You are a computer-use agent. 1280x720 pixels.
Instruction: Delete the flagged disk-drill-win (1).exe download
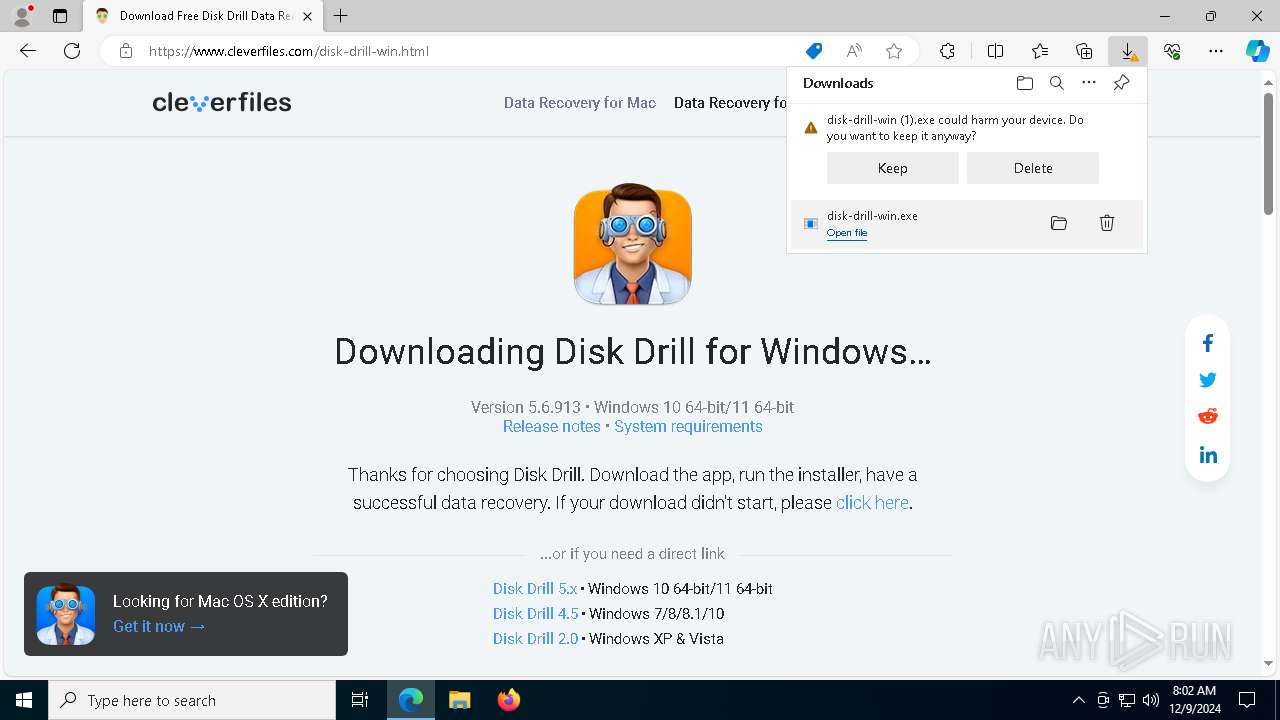pyautogui.click(x=1032, y=168)
